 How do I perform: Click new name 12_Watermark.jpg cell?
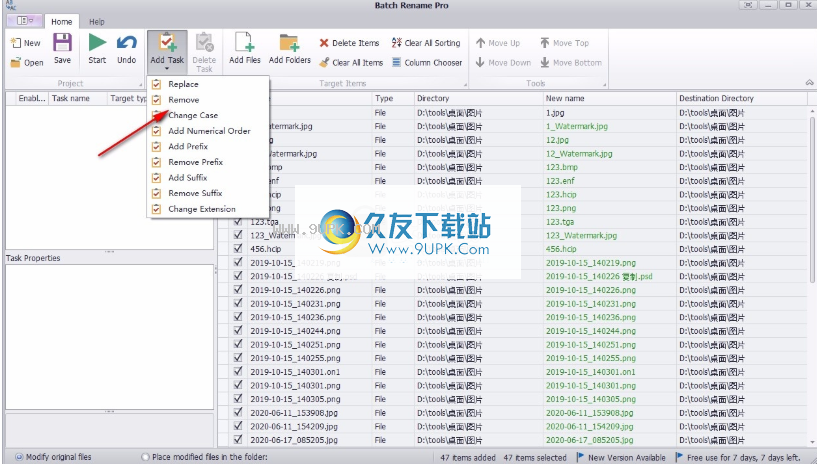[609, 154]
